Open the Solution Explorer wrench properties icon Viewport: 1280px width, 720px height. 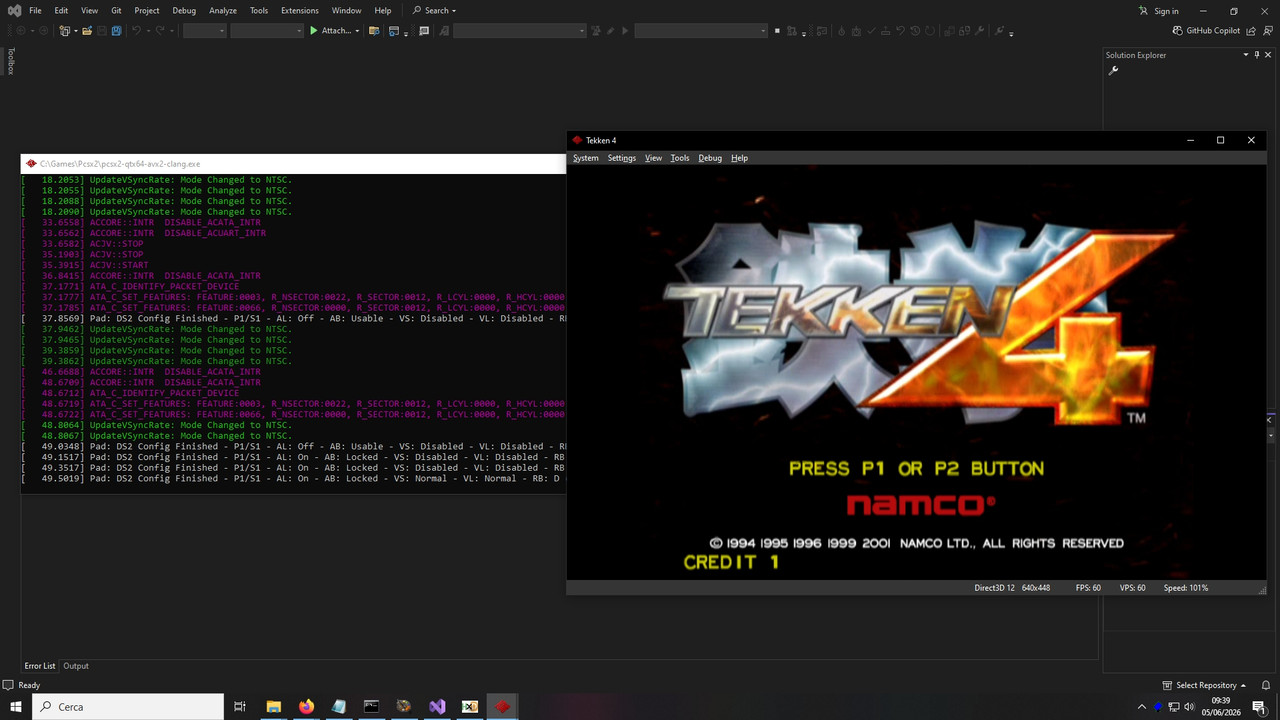coord(1114,70)
